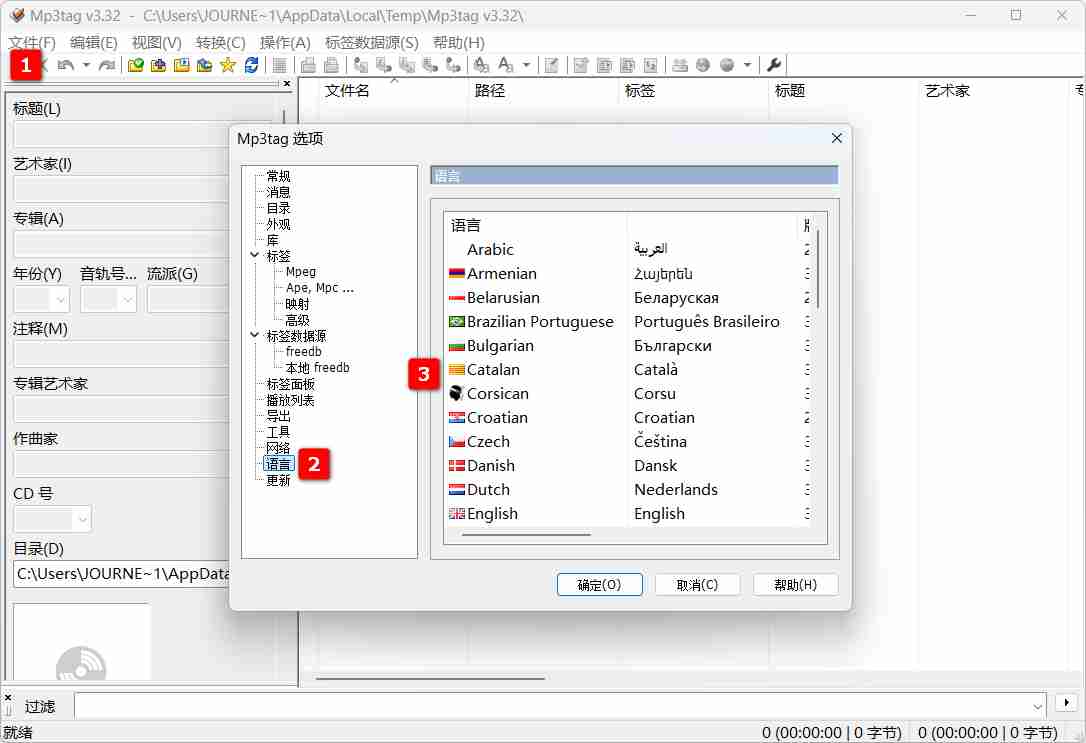Open the 年份 dropdown
The height and width of the screenshot is (743, 1086).
coord(59,299)
